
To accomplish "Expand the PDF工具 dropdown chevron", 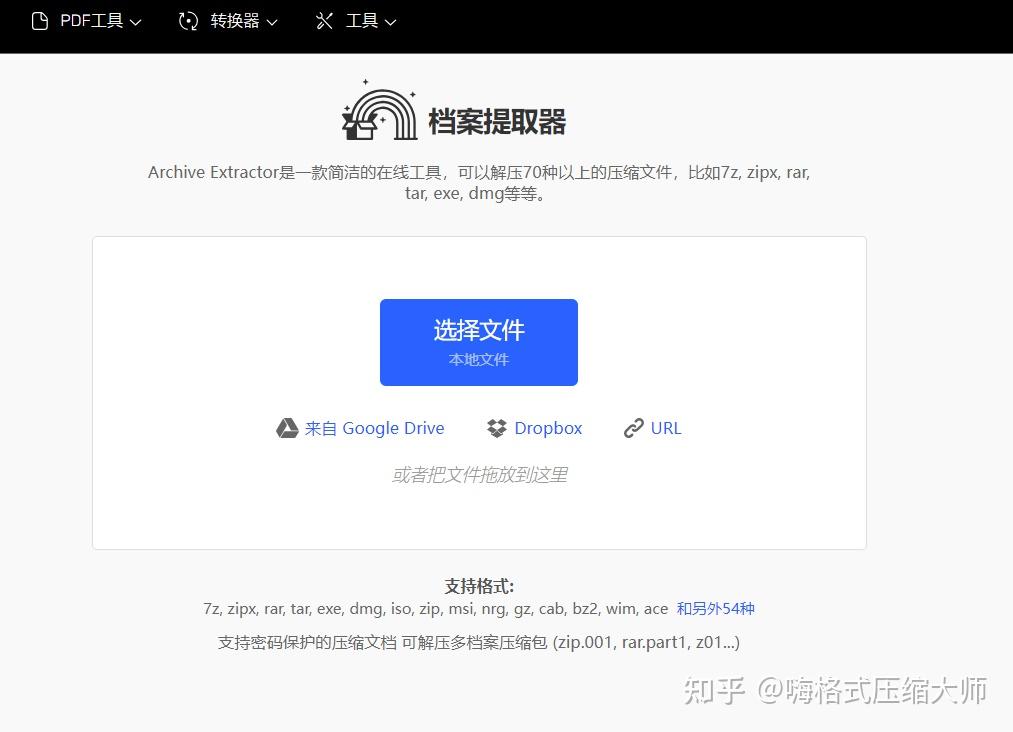I will (136, 20).
